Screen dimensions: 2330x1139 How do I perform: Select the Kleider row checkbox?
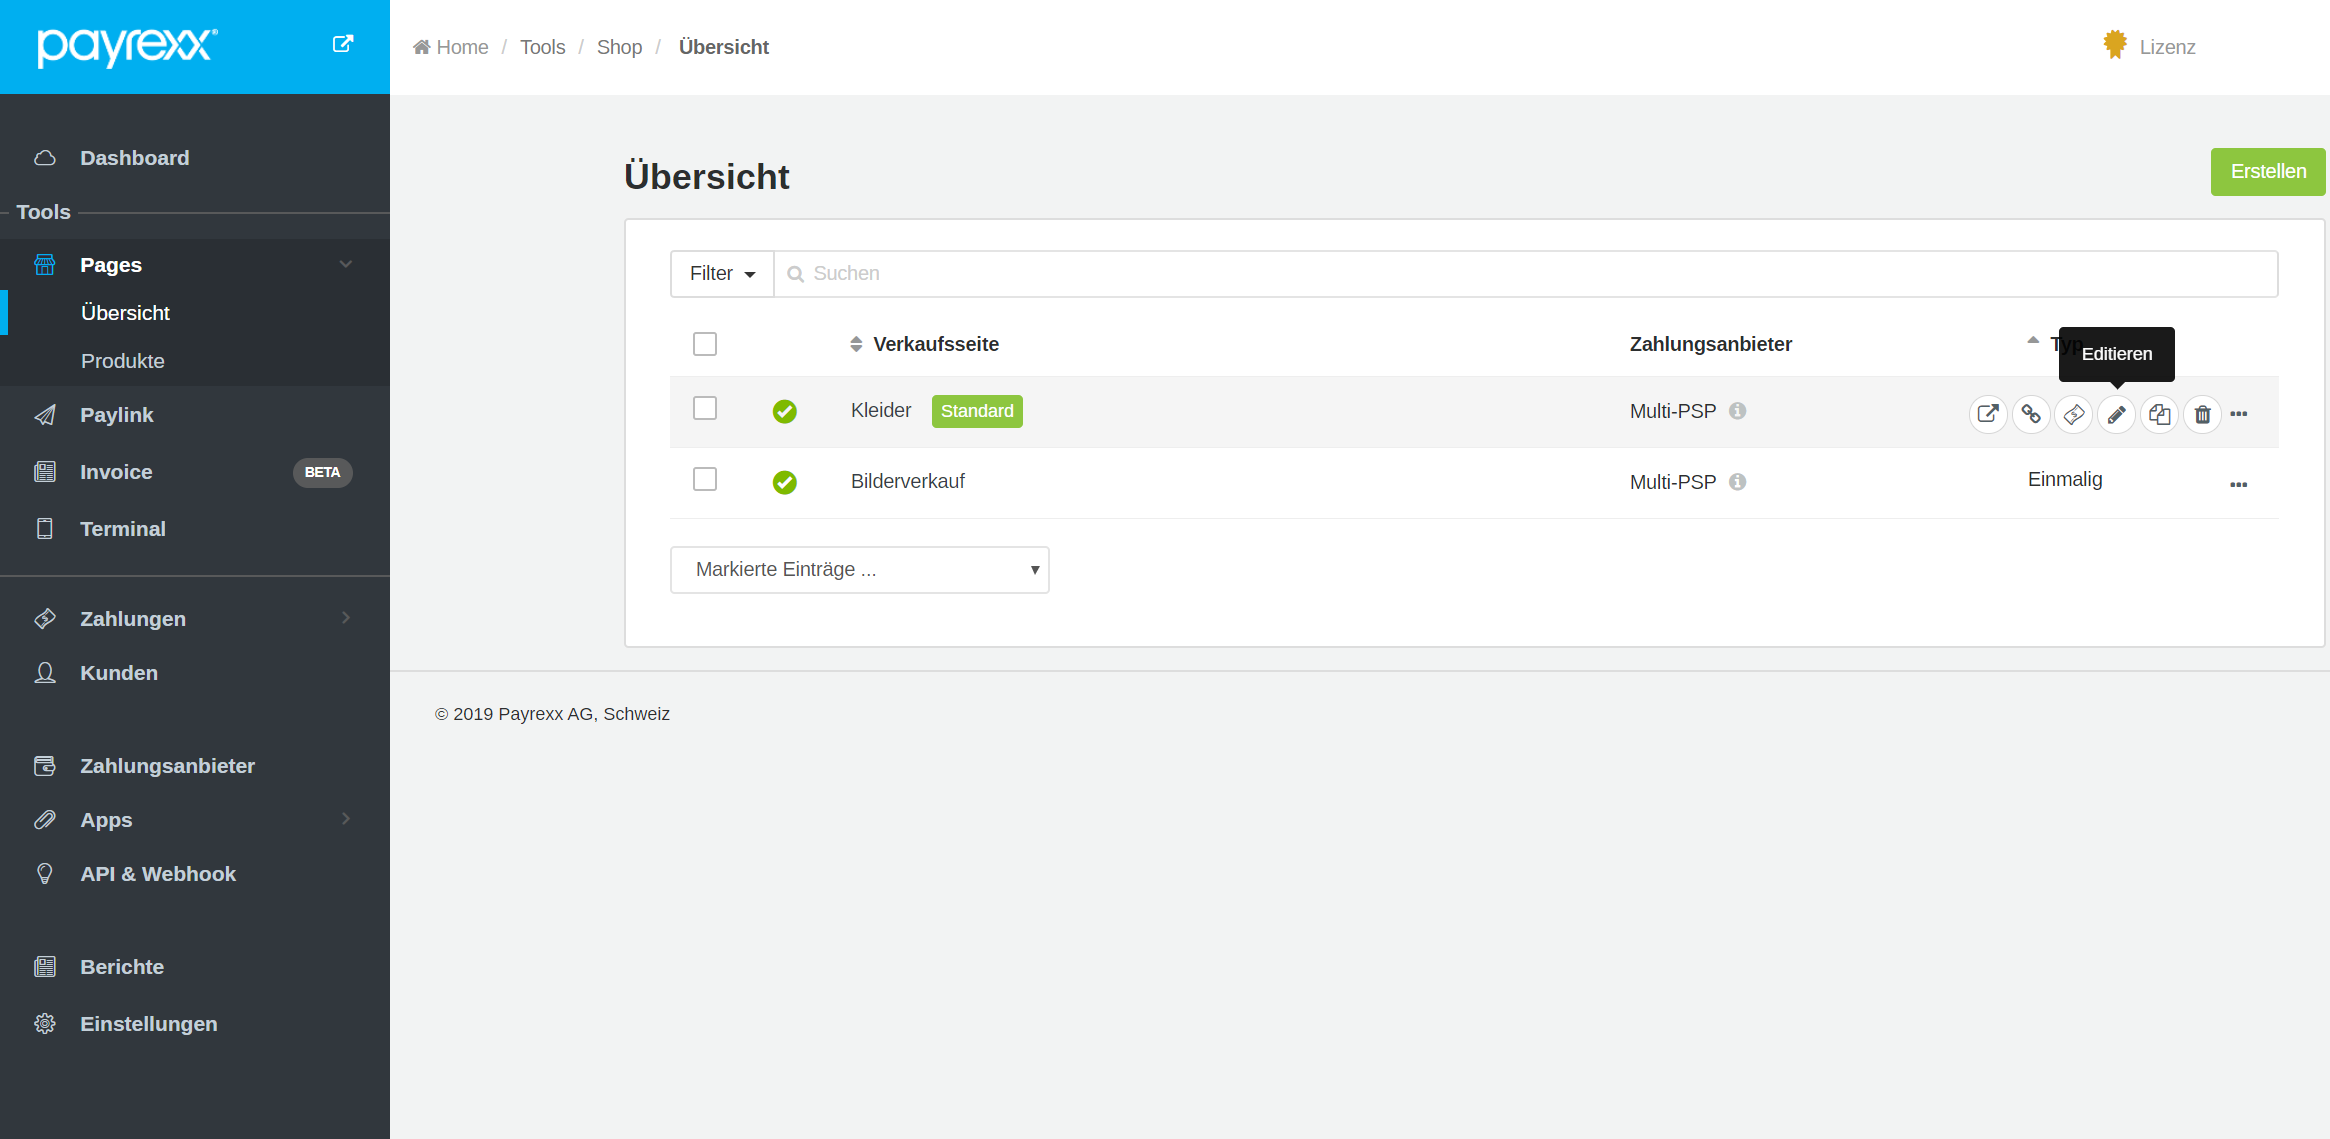point(705,408)
